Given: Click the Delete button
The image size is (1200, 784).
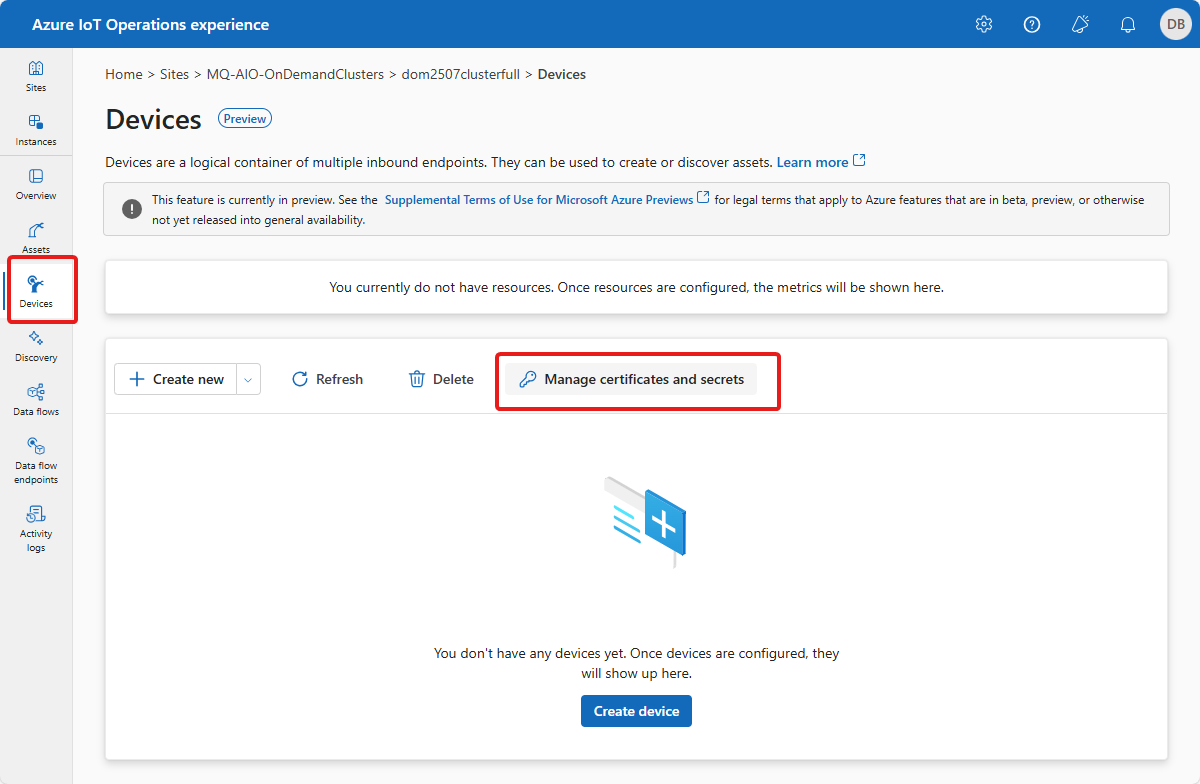Looking at the screenshot, I should [441, 379].
